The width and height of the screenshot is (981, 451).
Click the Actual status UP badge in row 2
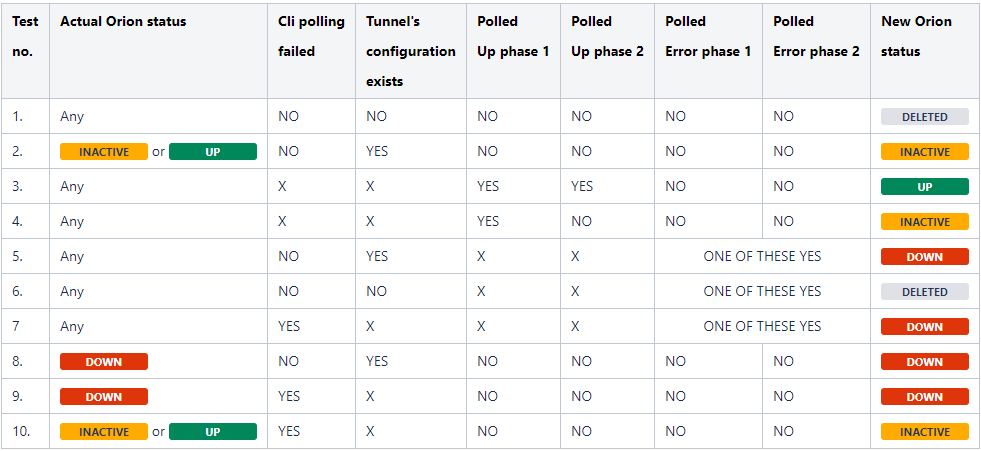click(x=212, y=152)
